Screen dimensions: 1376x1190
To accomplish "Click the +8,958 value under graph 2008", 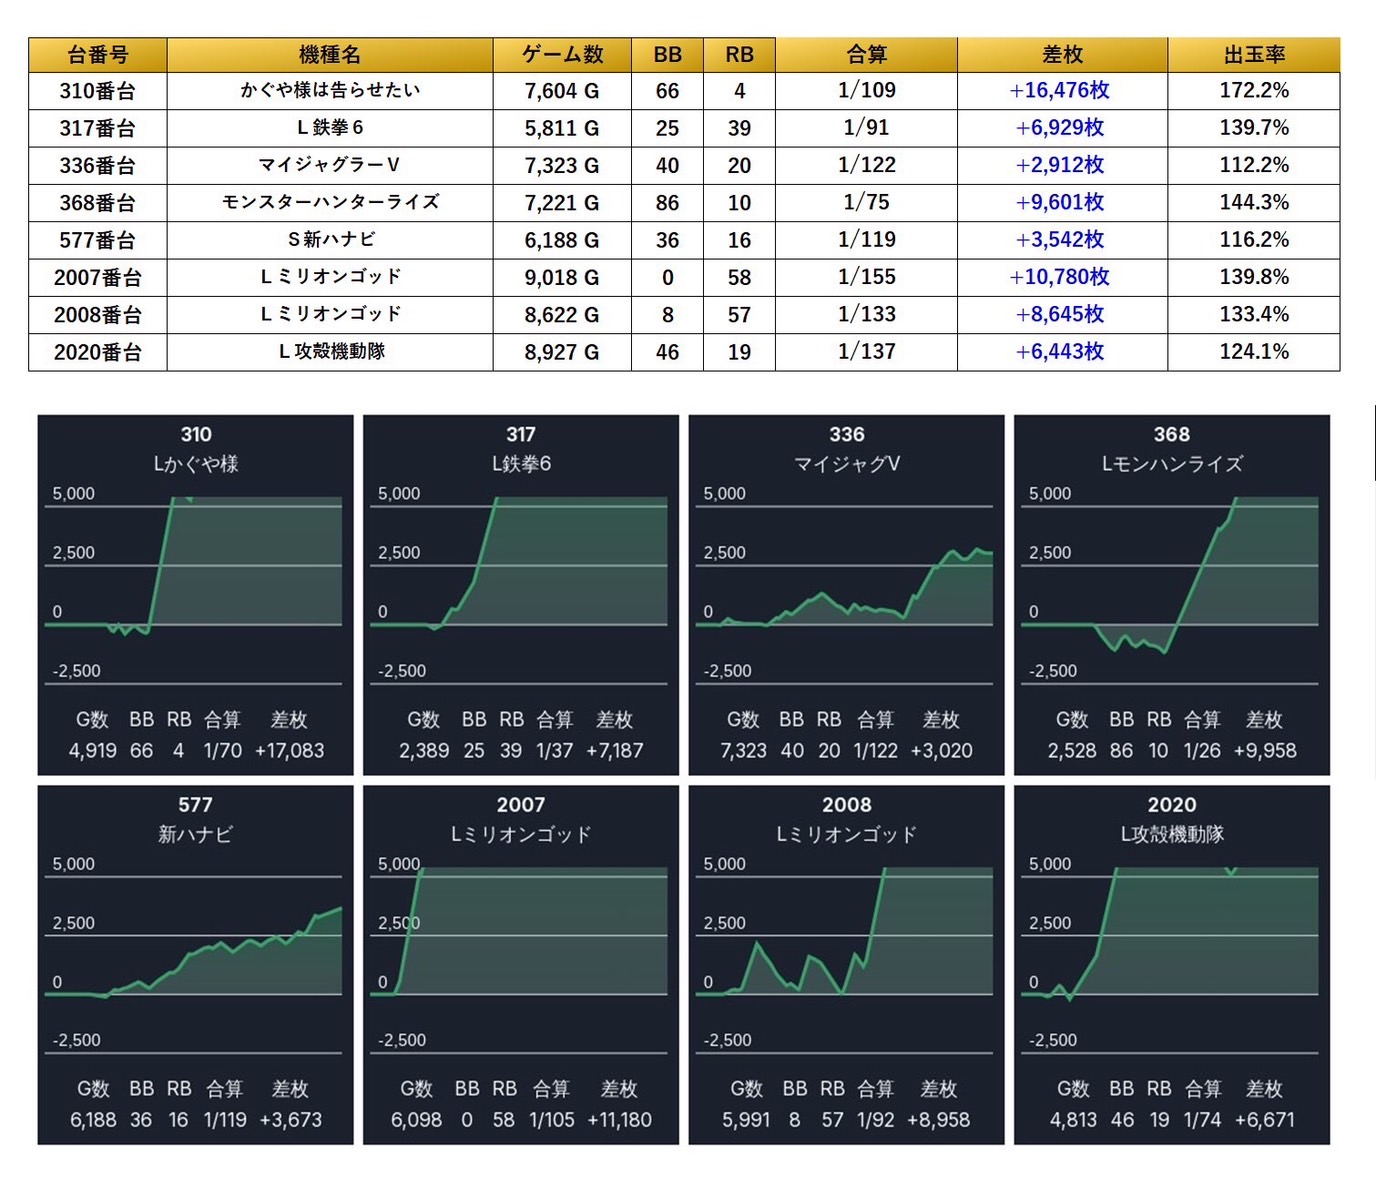I will [x=938, y=1120].
